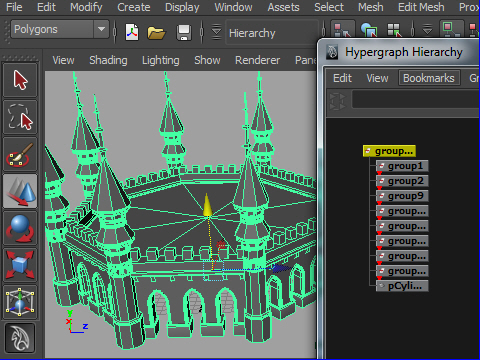Pick the Paint Selection brush tool
Viewport: 480px width, 360px height.
[20, 155]
